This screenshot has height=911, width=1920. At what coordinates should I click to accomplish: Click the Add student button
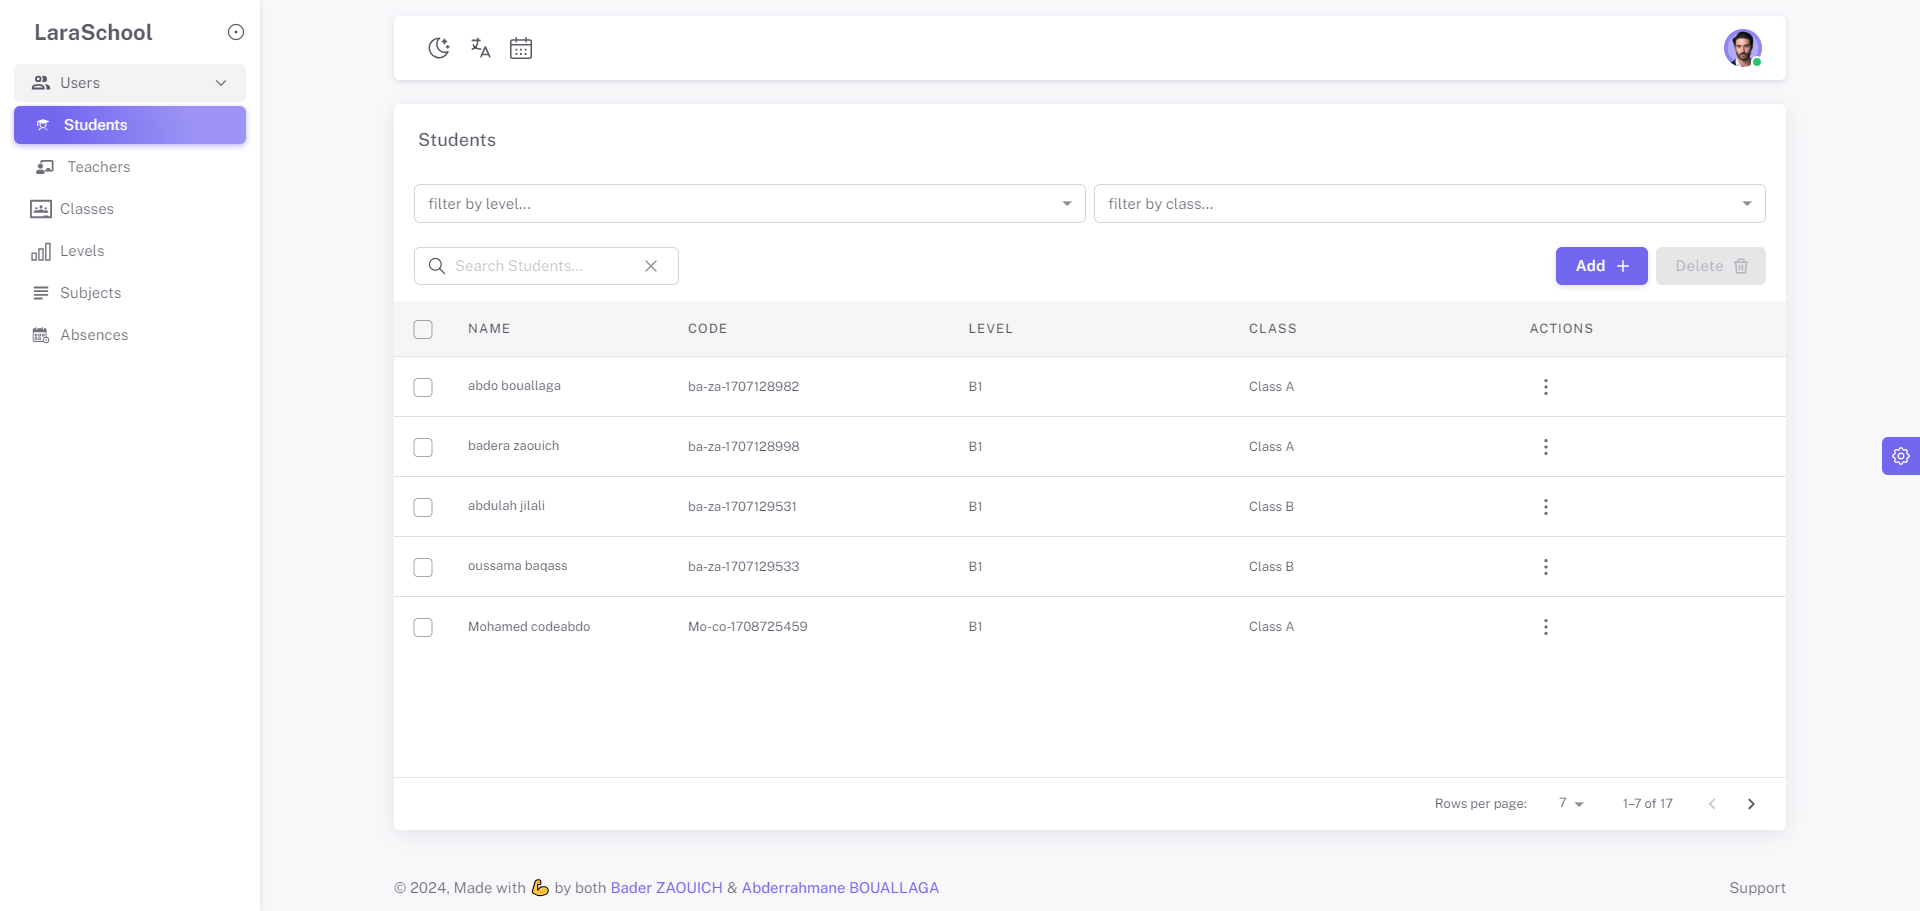(x=1601, y=266)
